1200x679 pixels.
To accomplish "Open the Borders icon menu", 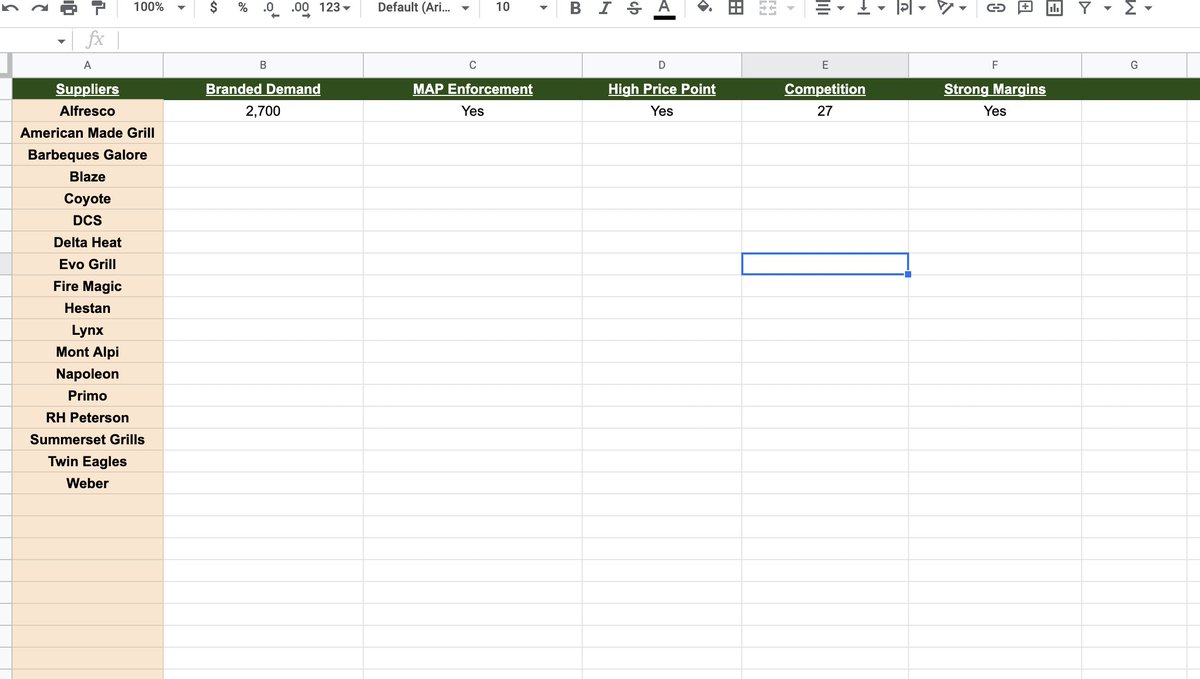I will tap(736, 8).
